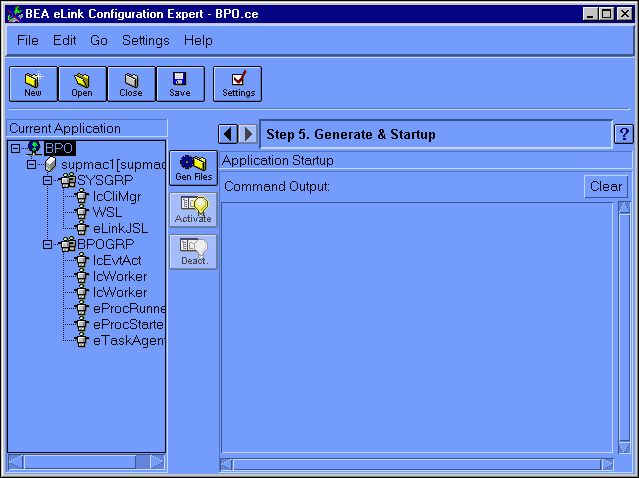This screenshot has height=478, width=639.
Task: Go to next step with right arrow
Action: (248, 134)
